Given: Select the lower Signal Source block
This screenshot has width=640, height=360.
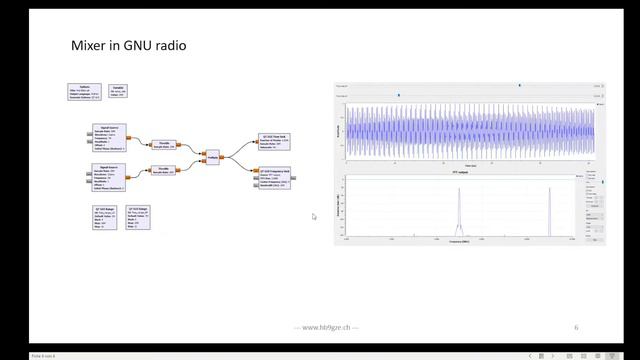Looking at the screenshot, I should pos(109,178).
